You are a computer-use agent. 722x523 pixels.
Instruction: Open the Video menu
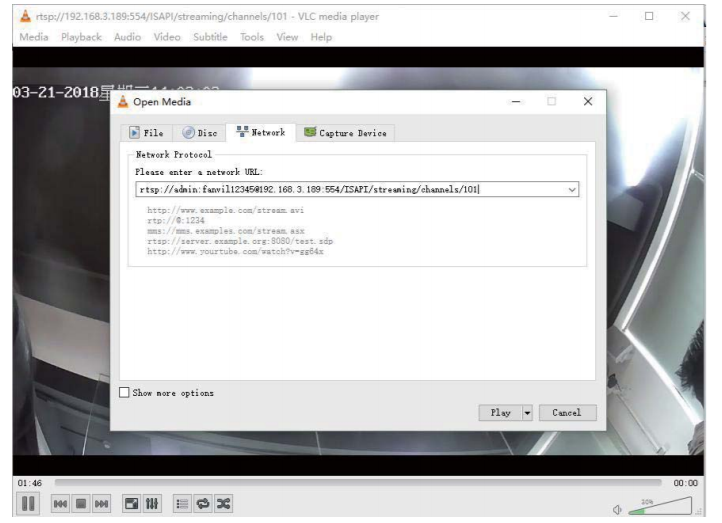pyautogui.click(x=167, y=37)
